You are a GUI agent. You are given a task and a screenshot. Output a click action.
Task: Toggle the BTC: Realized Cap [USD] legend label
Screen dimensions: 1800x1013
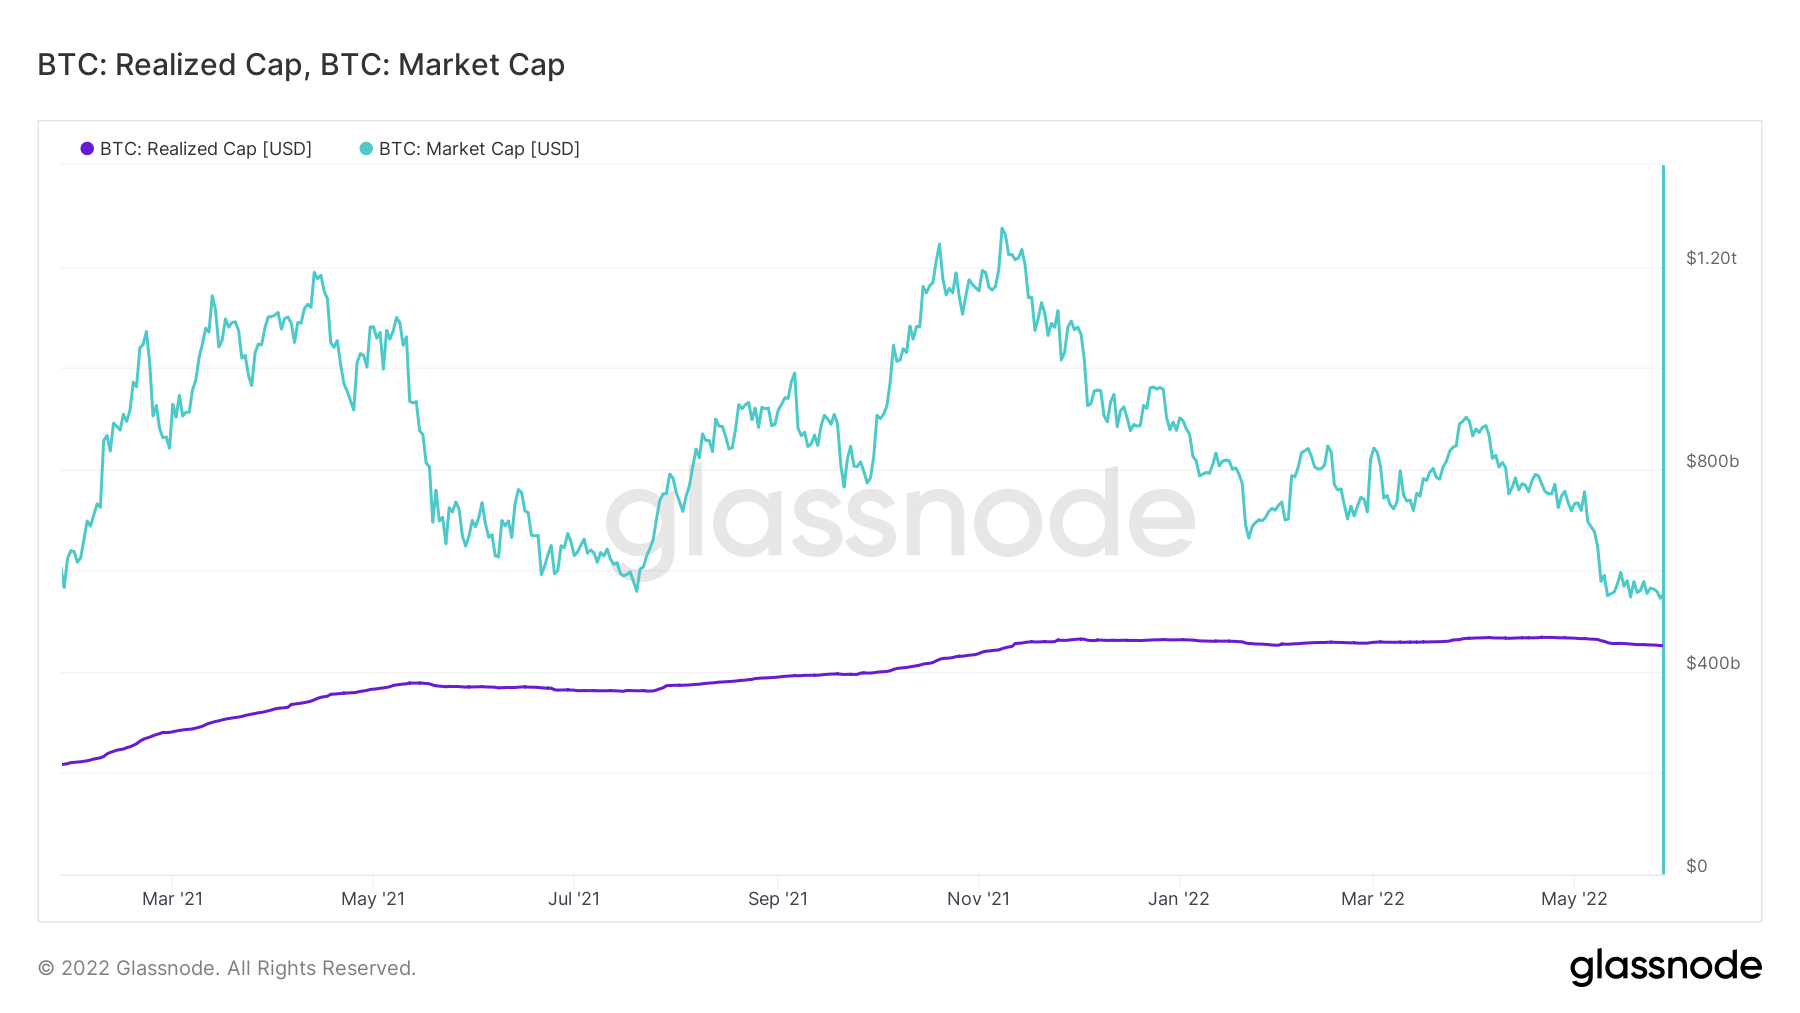pyautogui.click(x=205, y=149)
